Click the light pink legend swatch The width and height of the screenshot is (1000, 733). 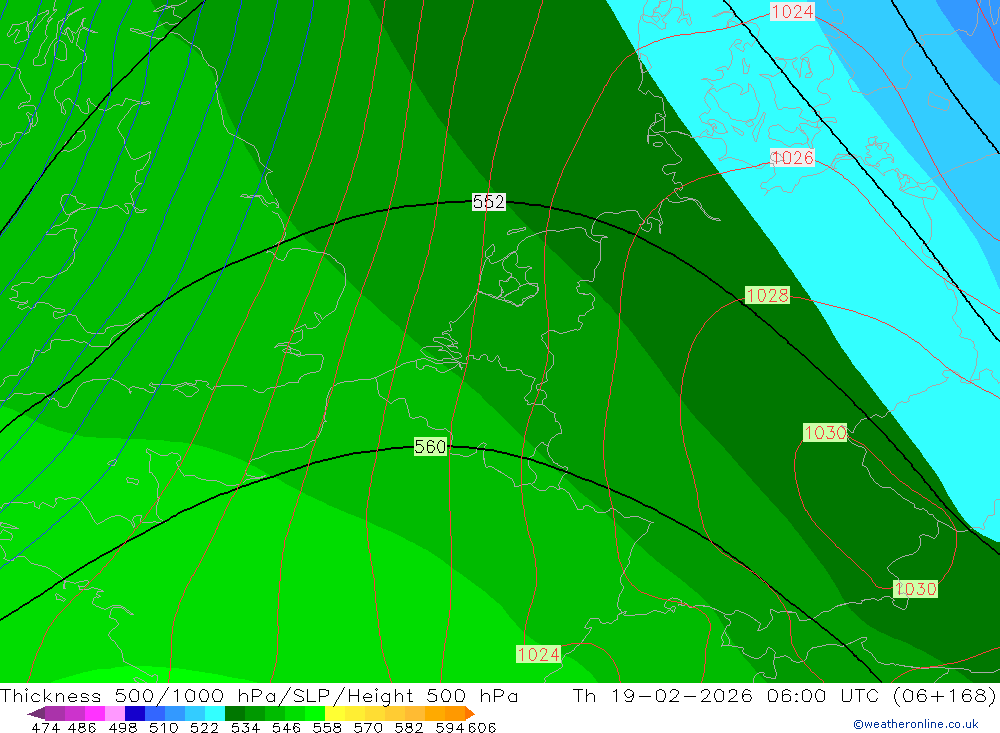(115, 713)
